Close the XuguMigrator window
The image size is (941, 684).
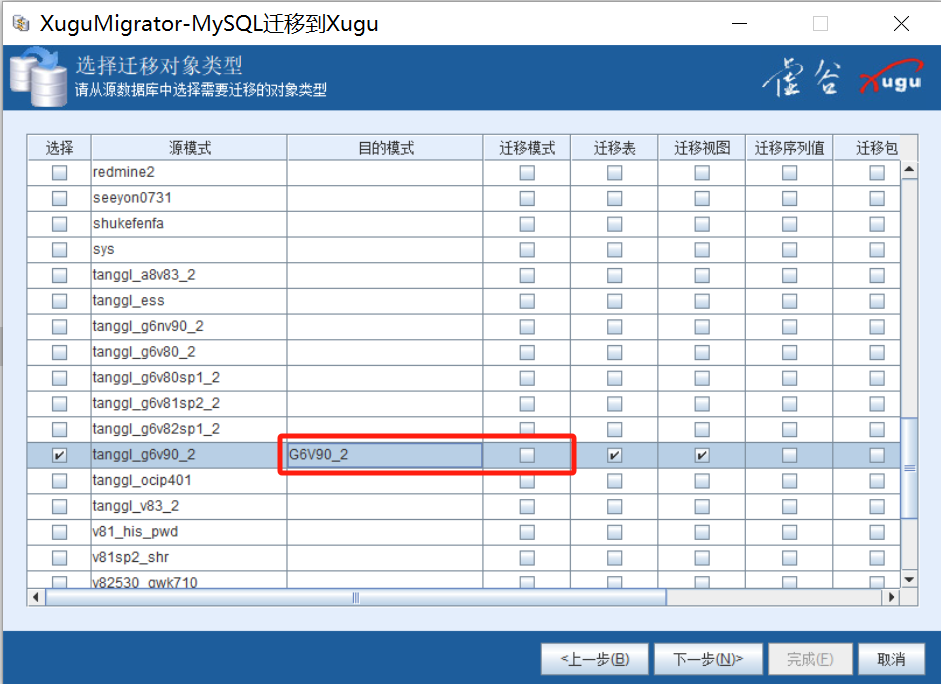(x=901, y=24)
